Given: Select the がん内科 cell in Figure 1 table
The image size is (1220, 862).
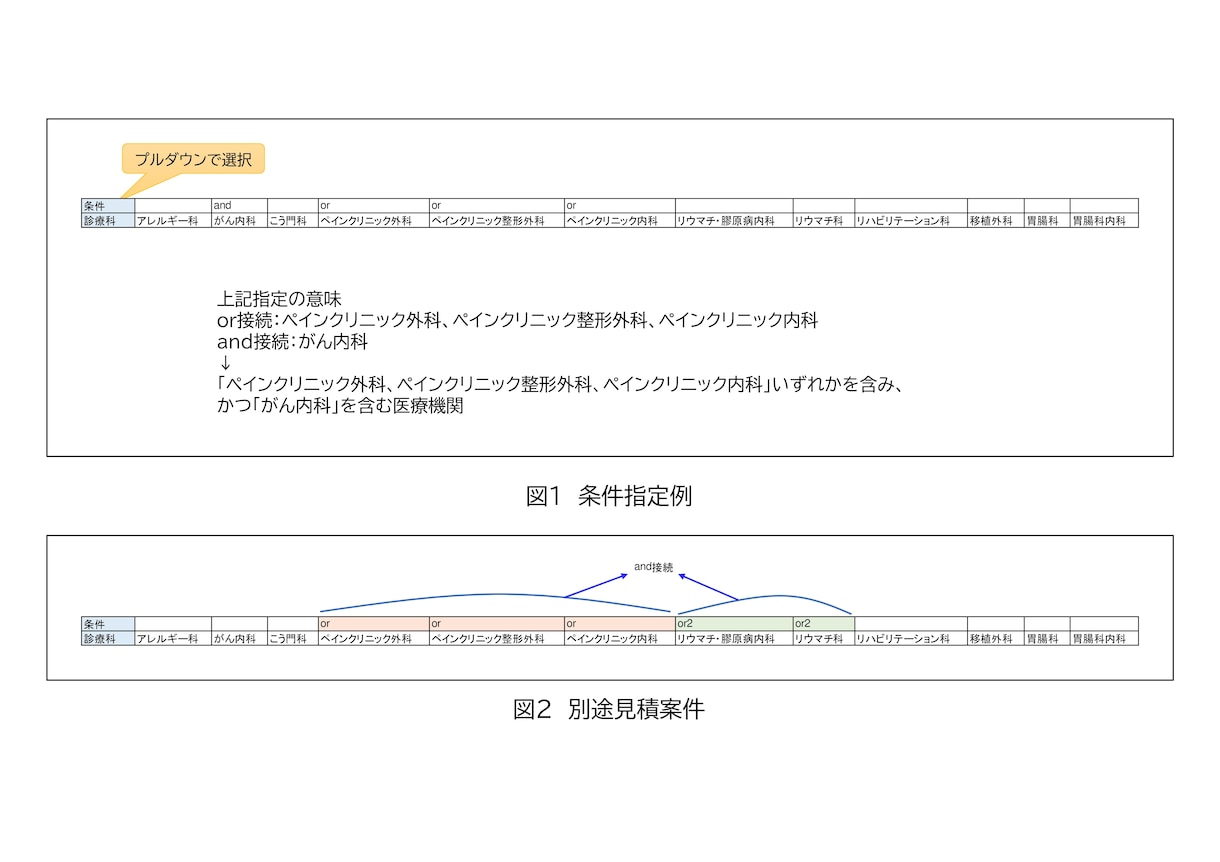Looking at the screenshot, I should click(239, 220).
